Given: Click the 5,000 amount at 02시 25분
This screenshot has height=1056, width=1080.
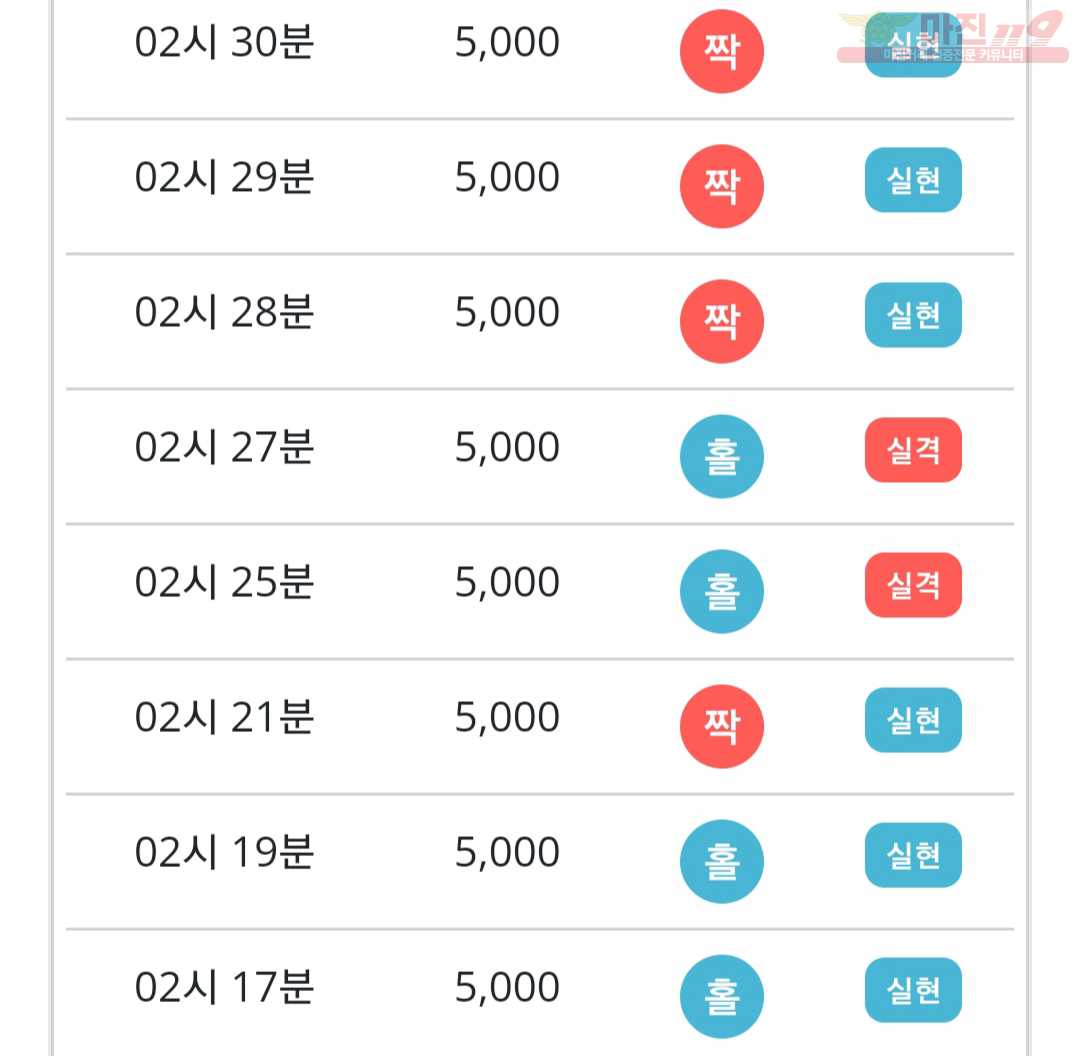Looking at the screenshot, I should pyautogui.click(x=507, y=583).
